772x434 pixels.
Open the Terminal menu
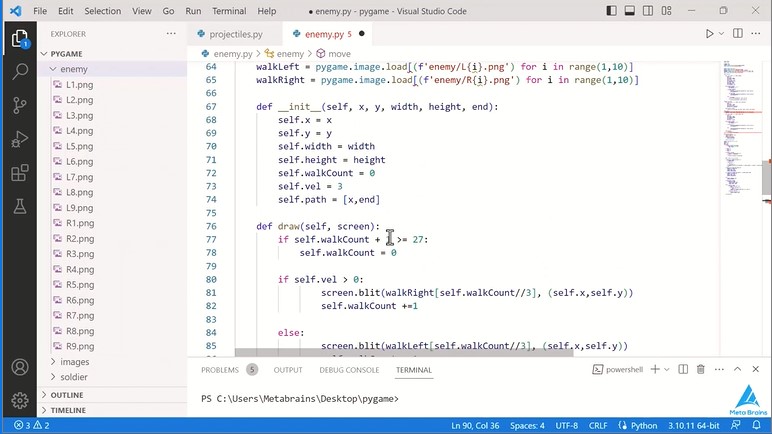click(229, 11)
